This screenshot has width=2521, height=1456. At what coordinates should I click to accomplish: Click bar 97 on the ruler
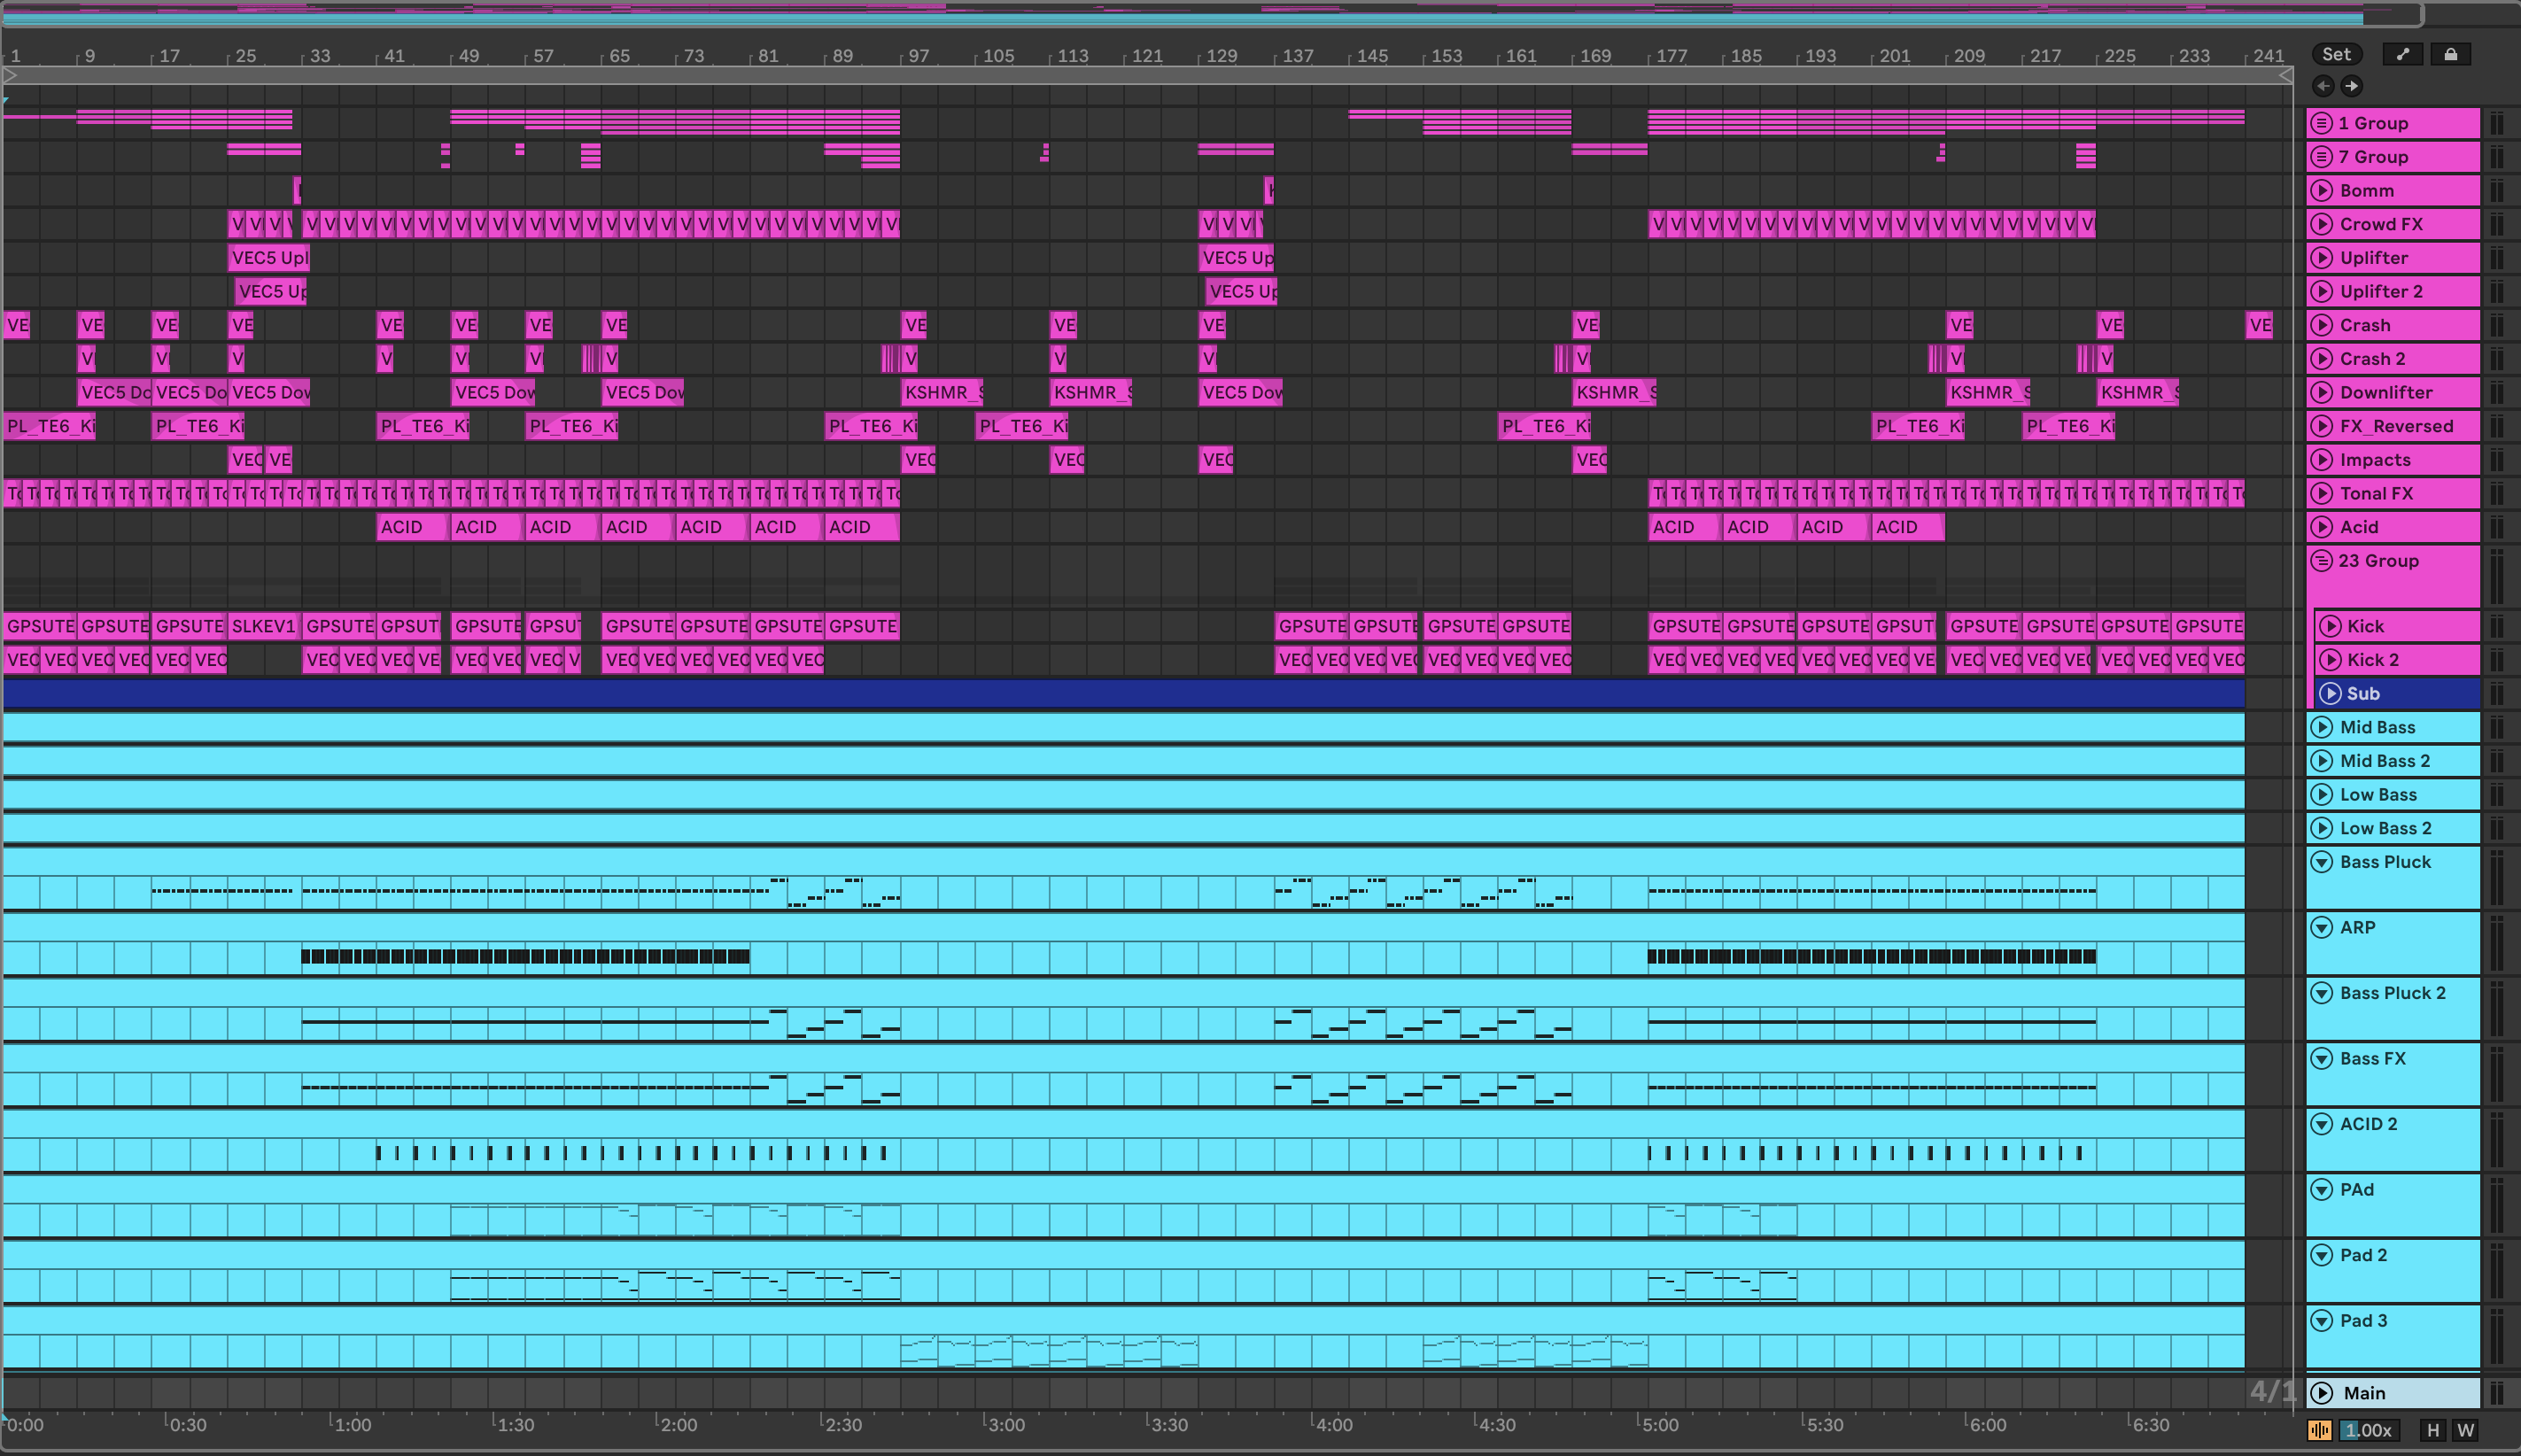[916, 56]
